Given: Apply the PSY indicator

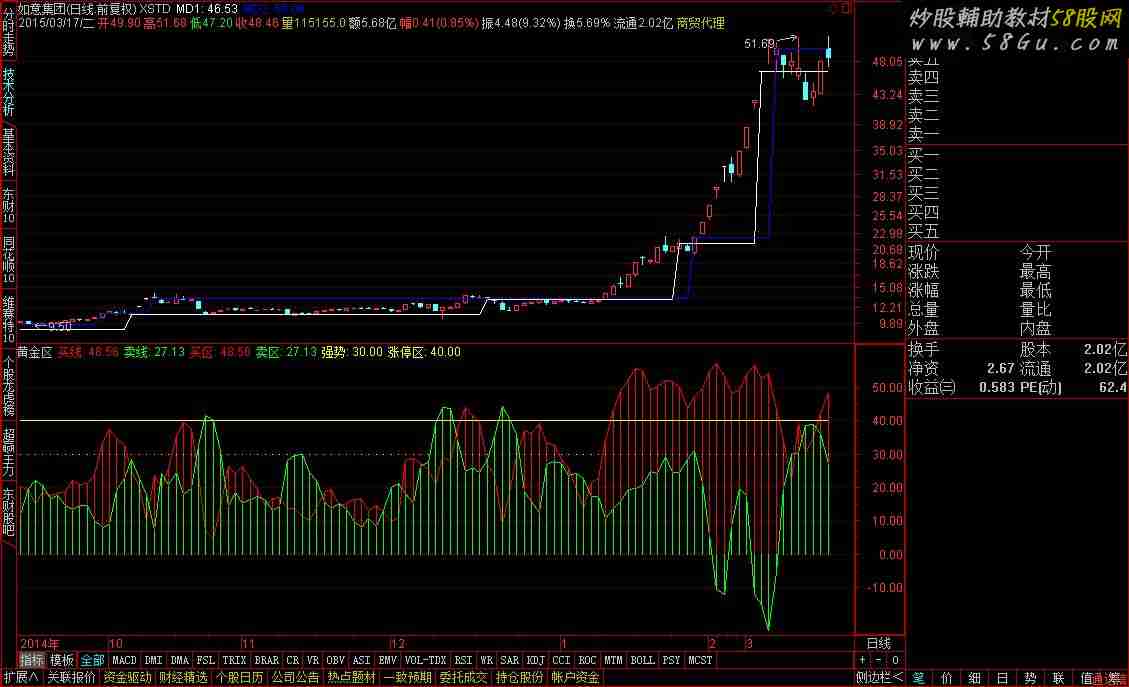Looking at the screenshot, I should 671,660.
